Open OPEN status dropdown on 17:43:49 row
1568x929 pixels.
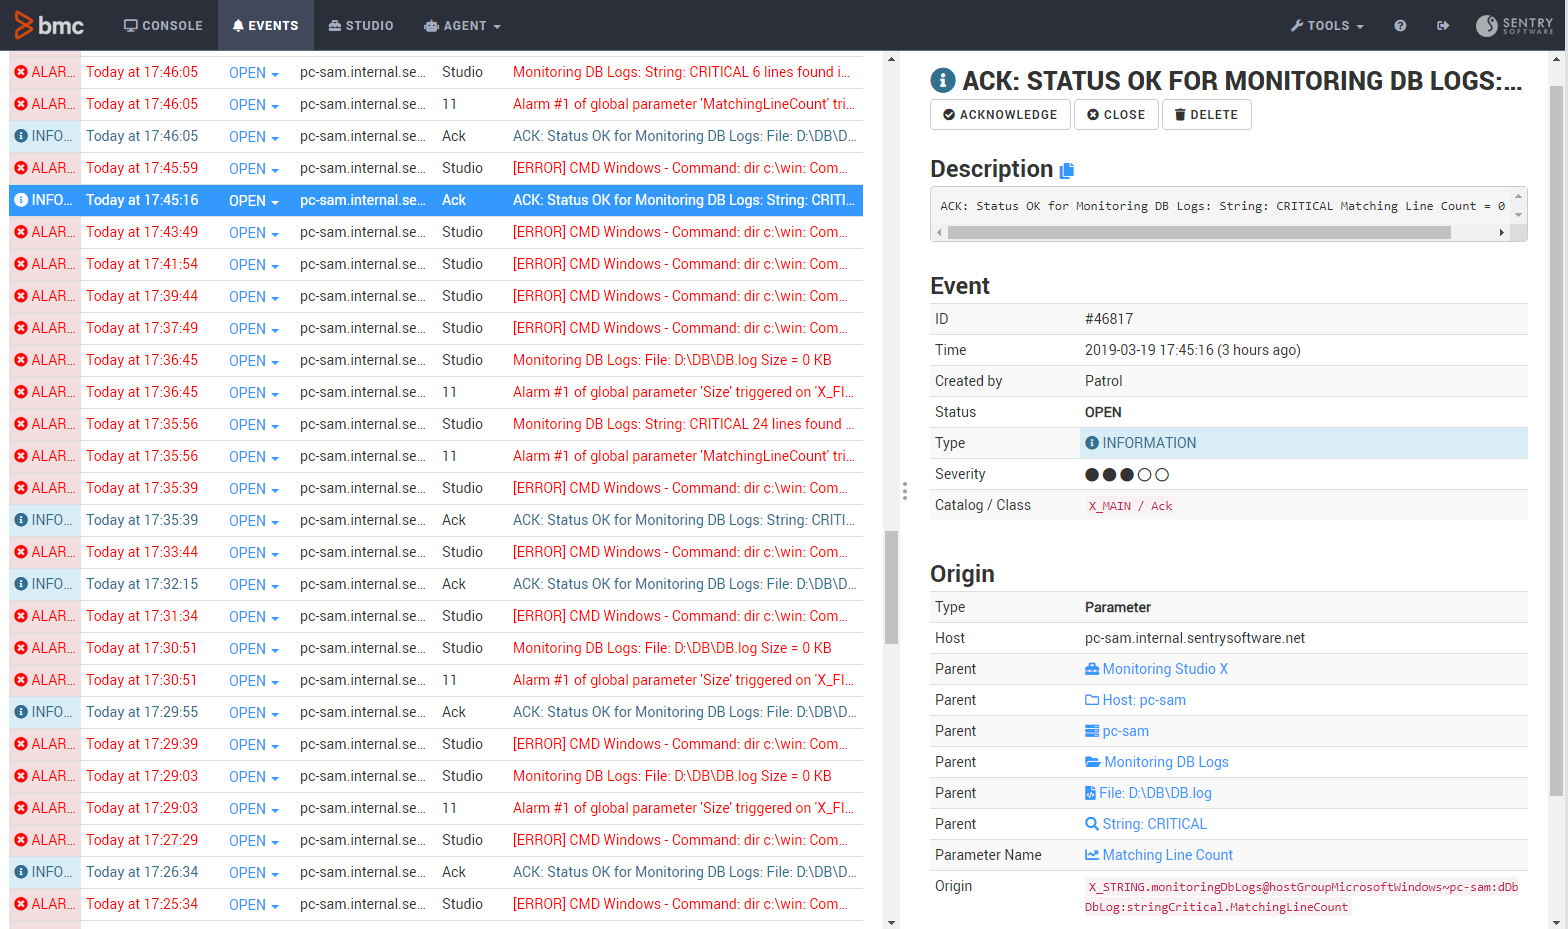(x=254, y=233)
